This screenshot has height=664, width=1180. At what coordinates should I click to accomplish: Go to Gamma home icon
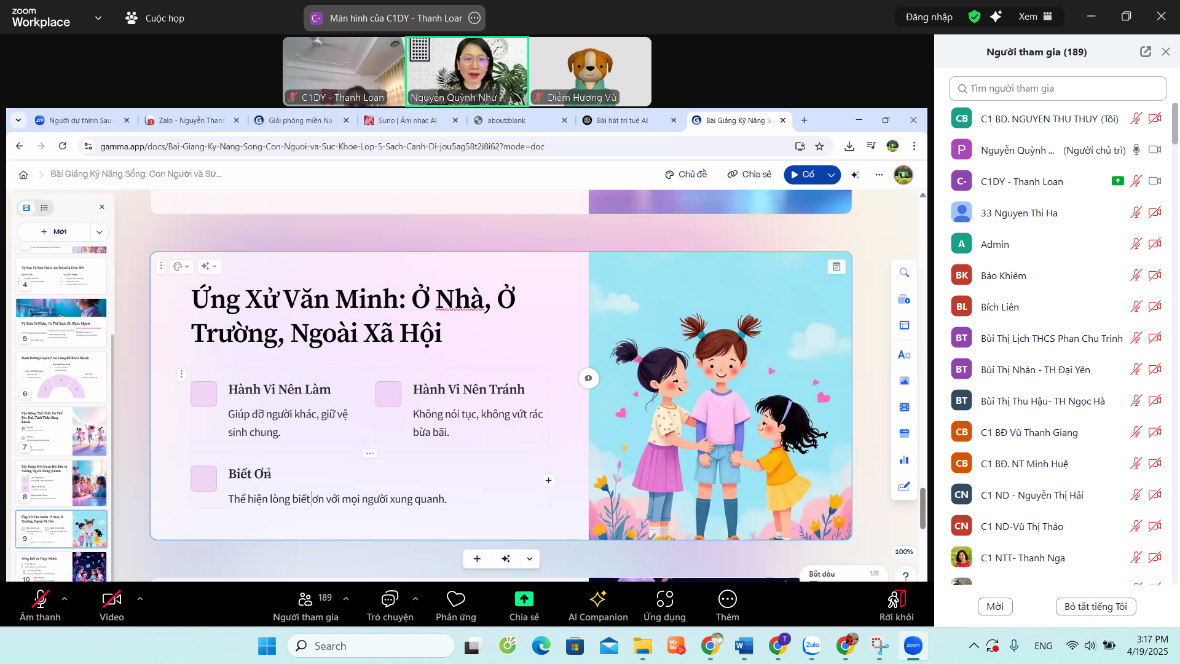pyautogui.click(x=23, y=174)
